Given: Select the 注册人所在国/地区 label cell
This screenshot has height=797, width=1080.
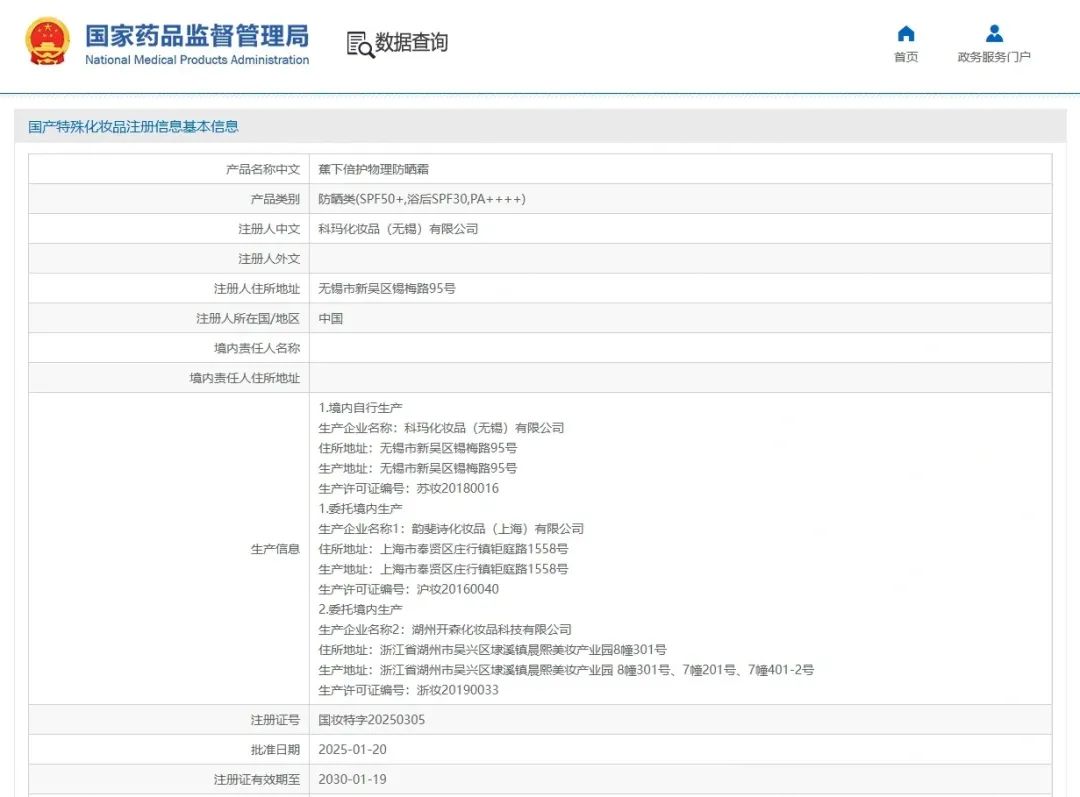Looking at the screenshot, I should click(x=169, y=318).
